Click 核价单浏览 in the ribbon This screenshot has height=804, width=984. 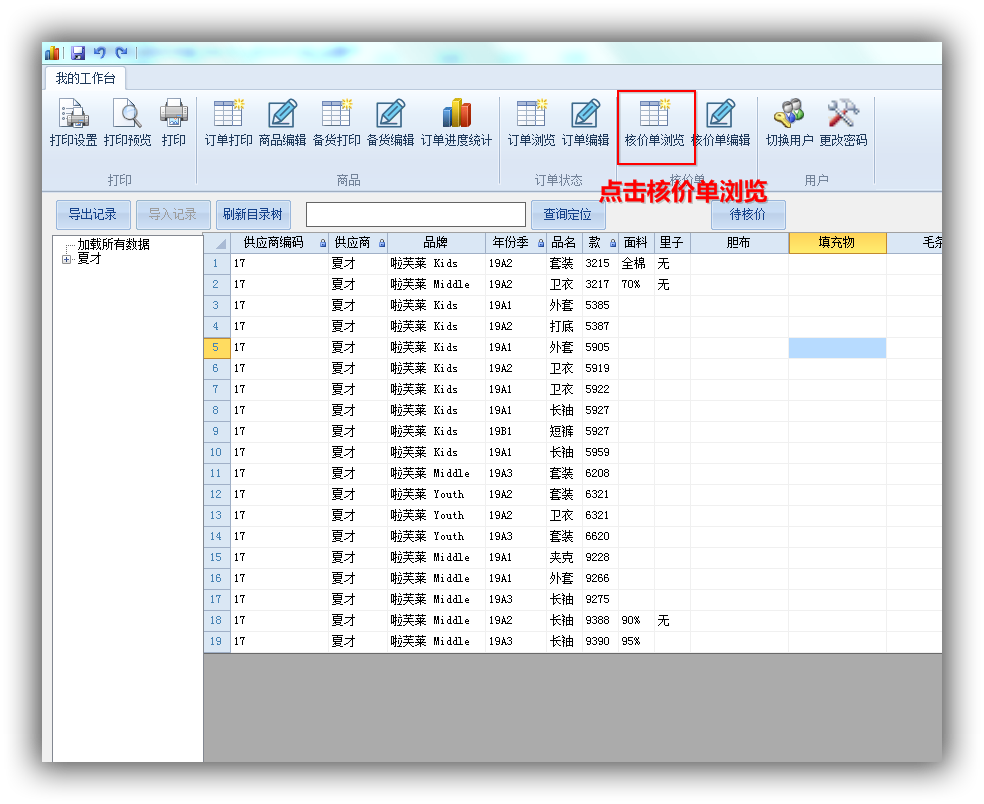[x=655, y=123]
